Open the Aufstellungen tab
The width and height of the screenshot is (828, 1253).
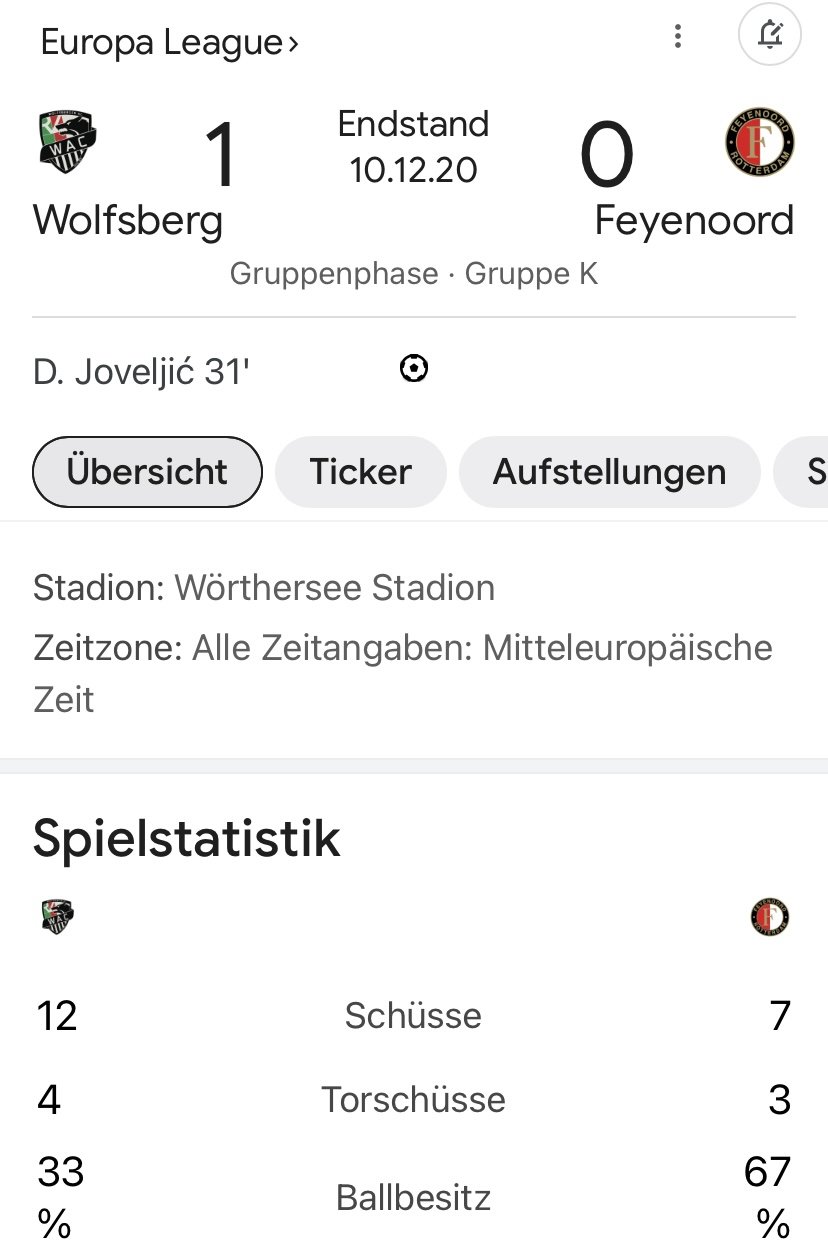tap(609, 472)
